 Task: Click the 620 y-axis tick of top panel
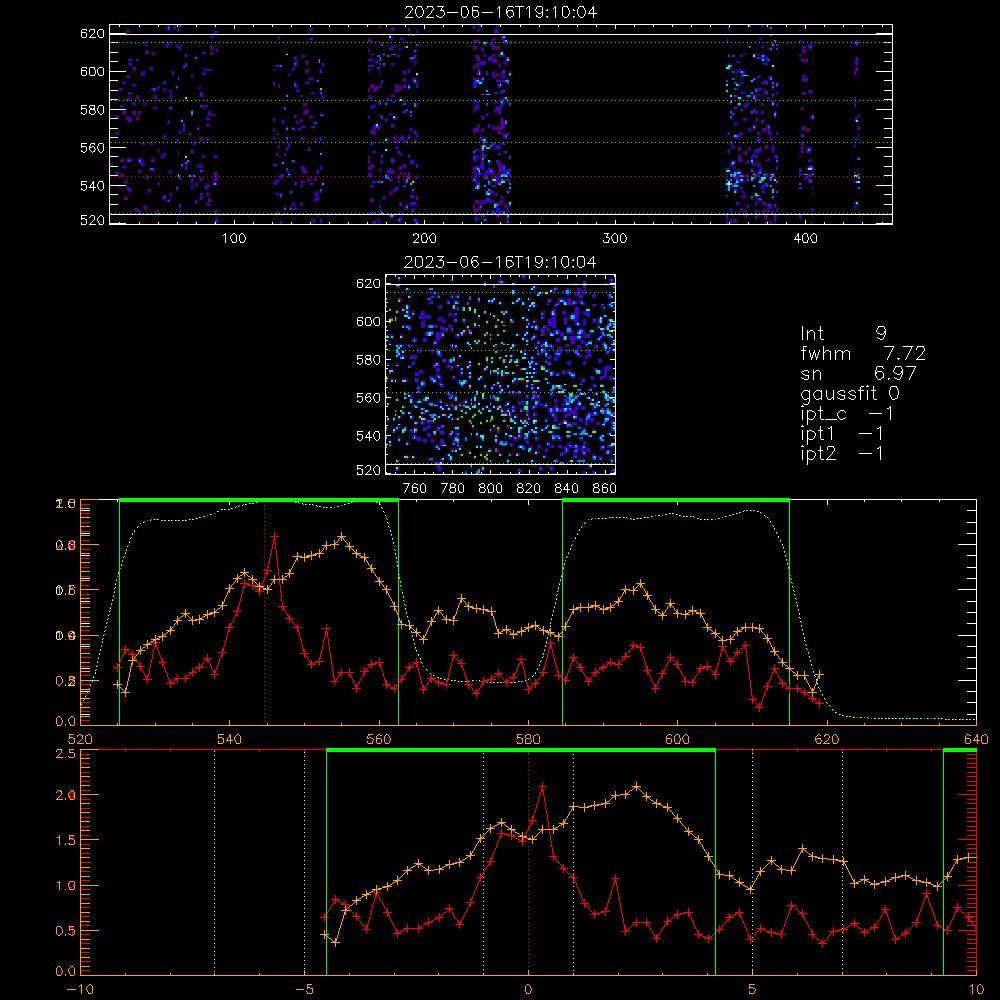[92, 33]
